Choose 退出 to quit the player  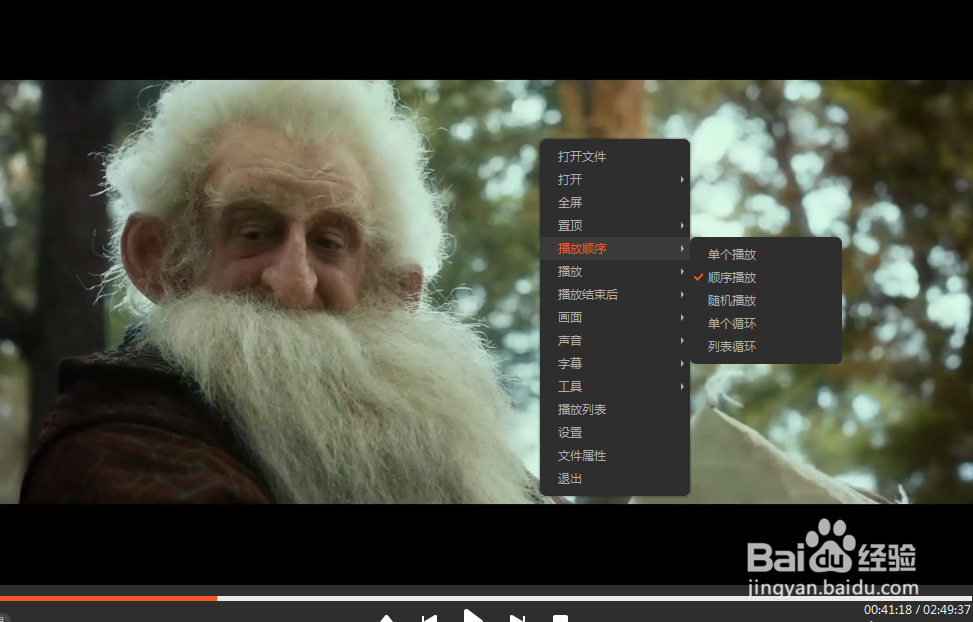point(614,478)
